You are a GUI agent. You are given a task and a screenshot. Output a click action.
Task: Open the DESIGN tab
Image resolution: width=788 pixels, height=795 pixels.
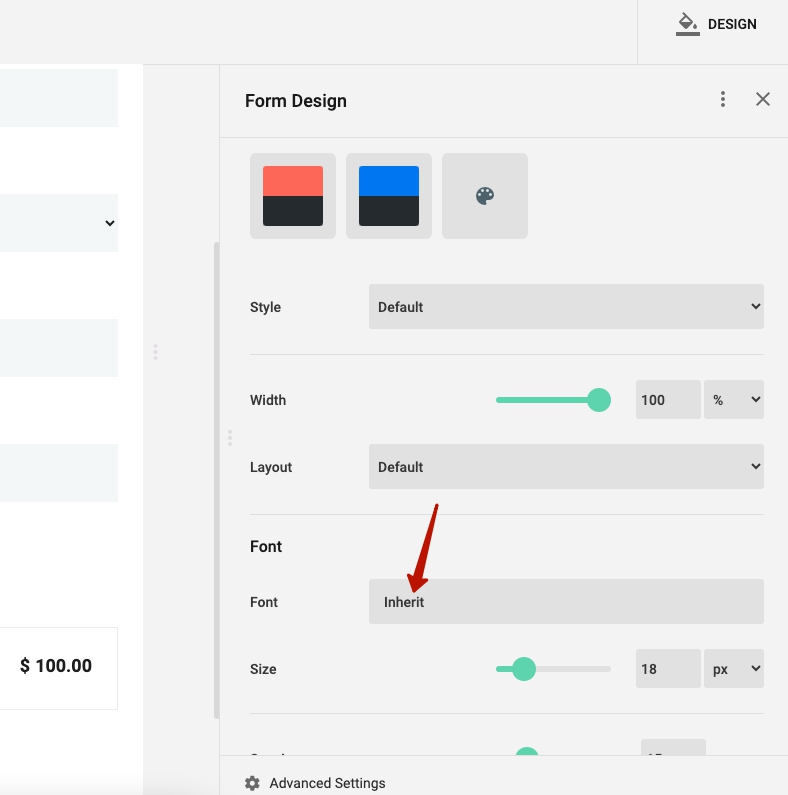pos(715,24)
